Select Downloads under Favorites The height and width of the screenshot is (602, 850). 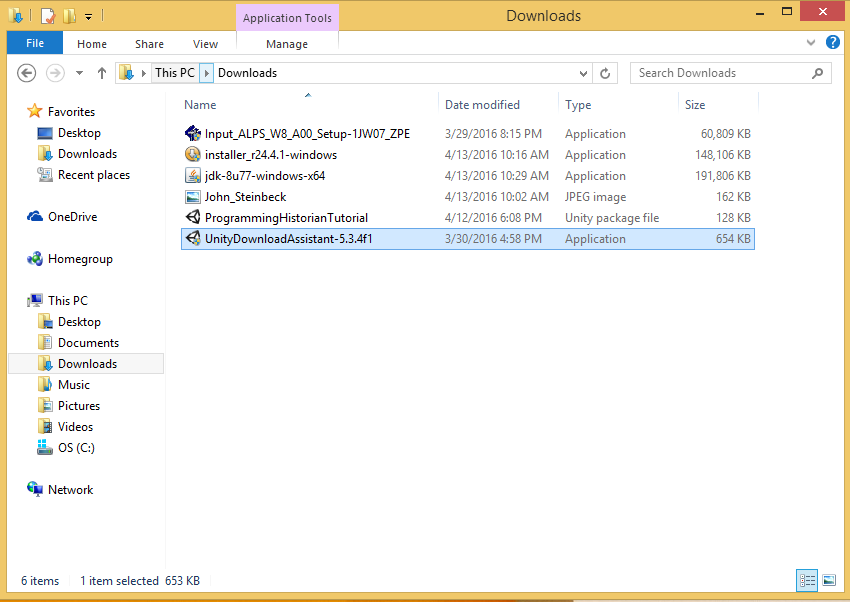[x=88, y=153]
